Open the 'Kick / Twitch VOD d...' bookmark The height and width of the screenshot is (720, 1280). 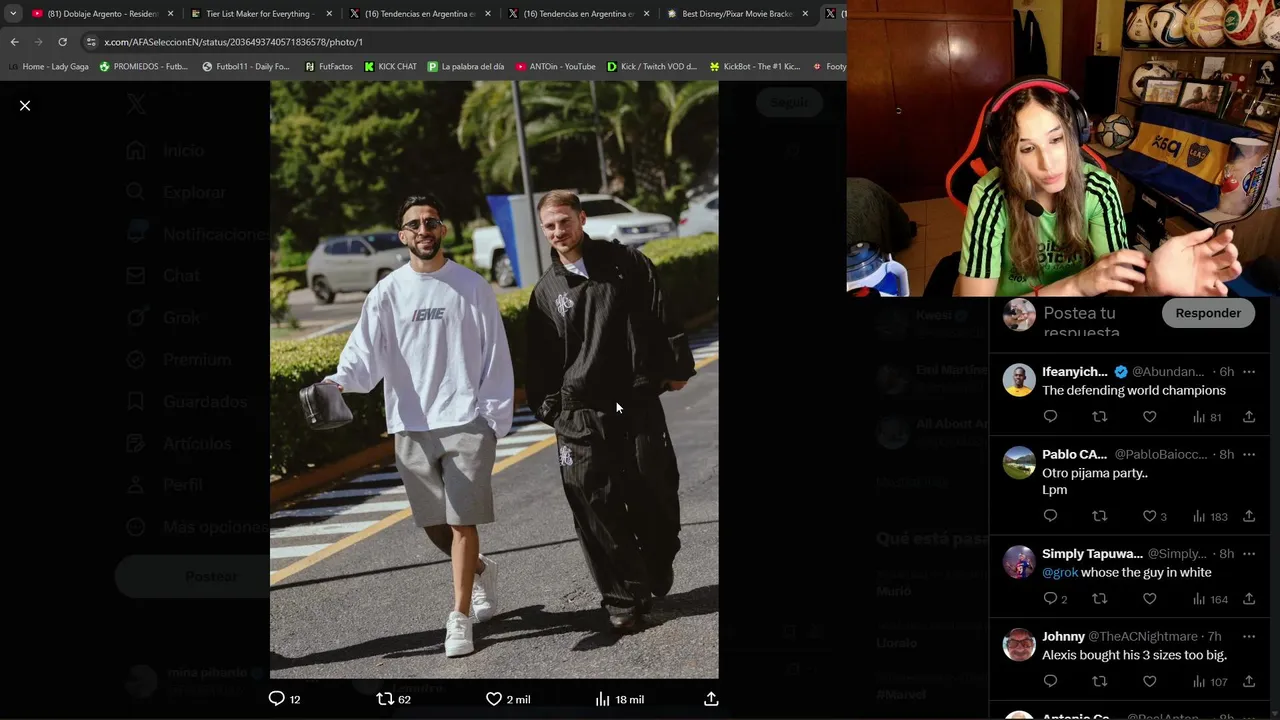(x=652, y=67)
